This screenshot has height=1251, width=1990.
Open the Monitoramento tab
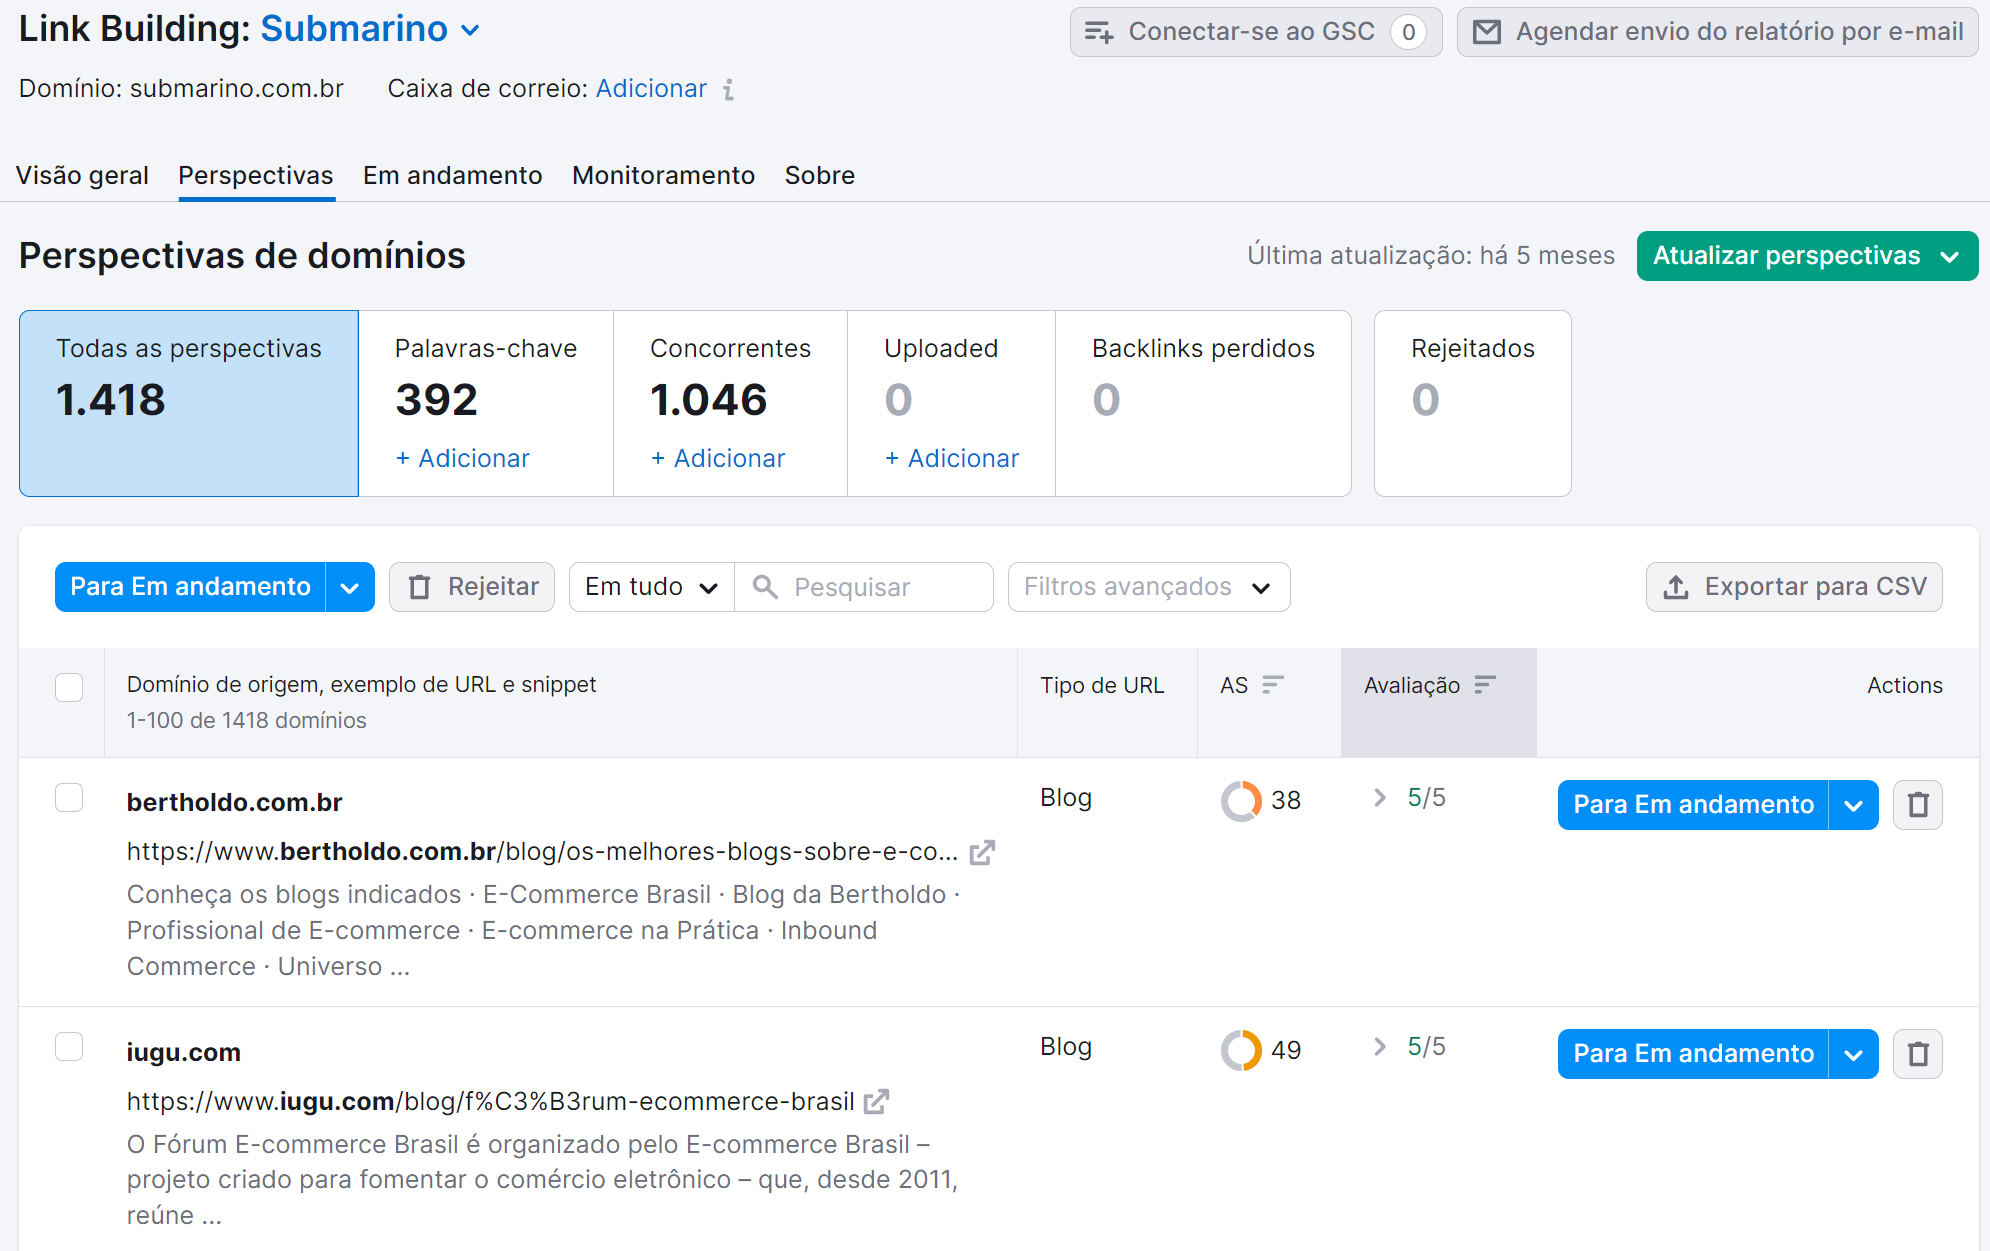coord(664,176)
